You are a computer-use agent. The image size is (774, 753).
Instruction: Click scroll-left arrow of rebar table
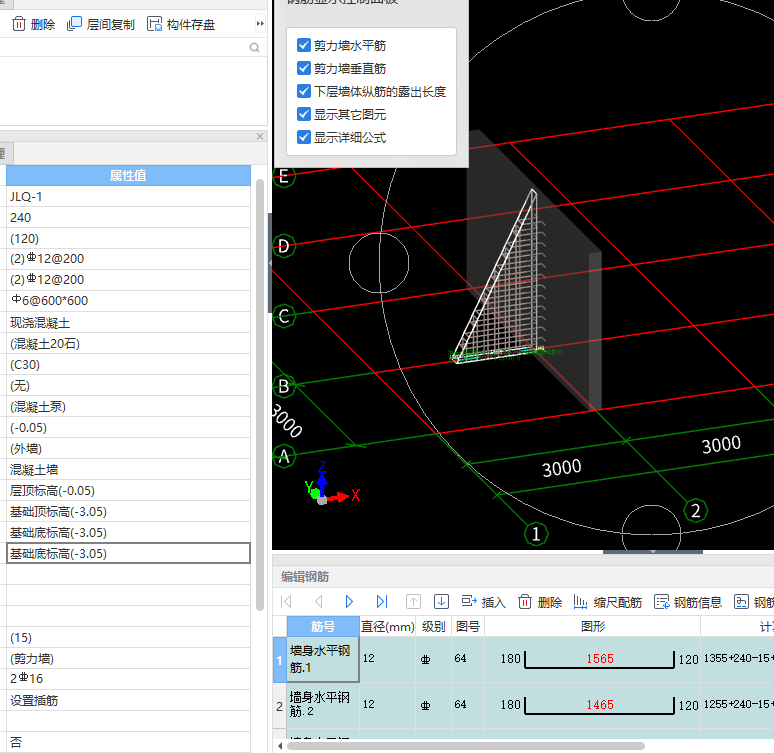pyautogui.click(x=280, y=746)
